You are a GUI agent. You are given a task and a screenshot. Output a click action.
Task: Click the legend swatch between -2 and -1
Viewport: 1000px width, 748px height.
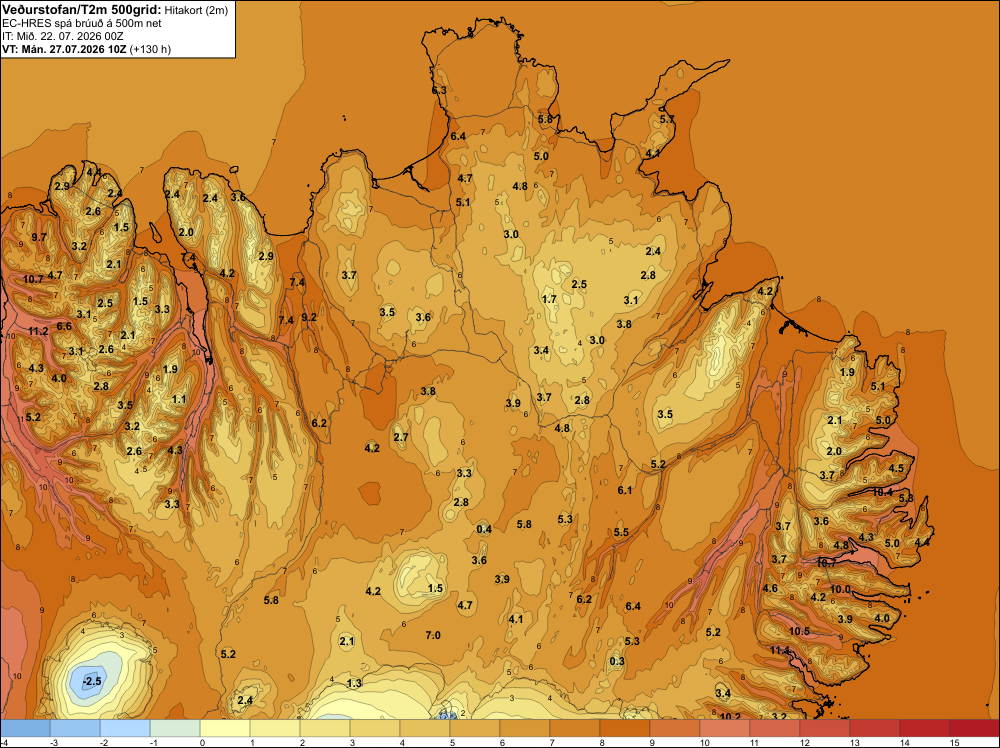[x=125, y=728]
